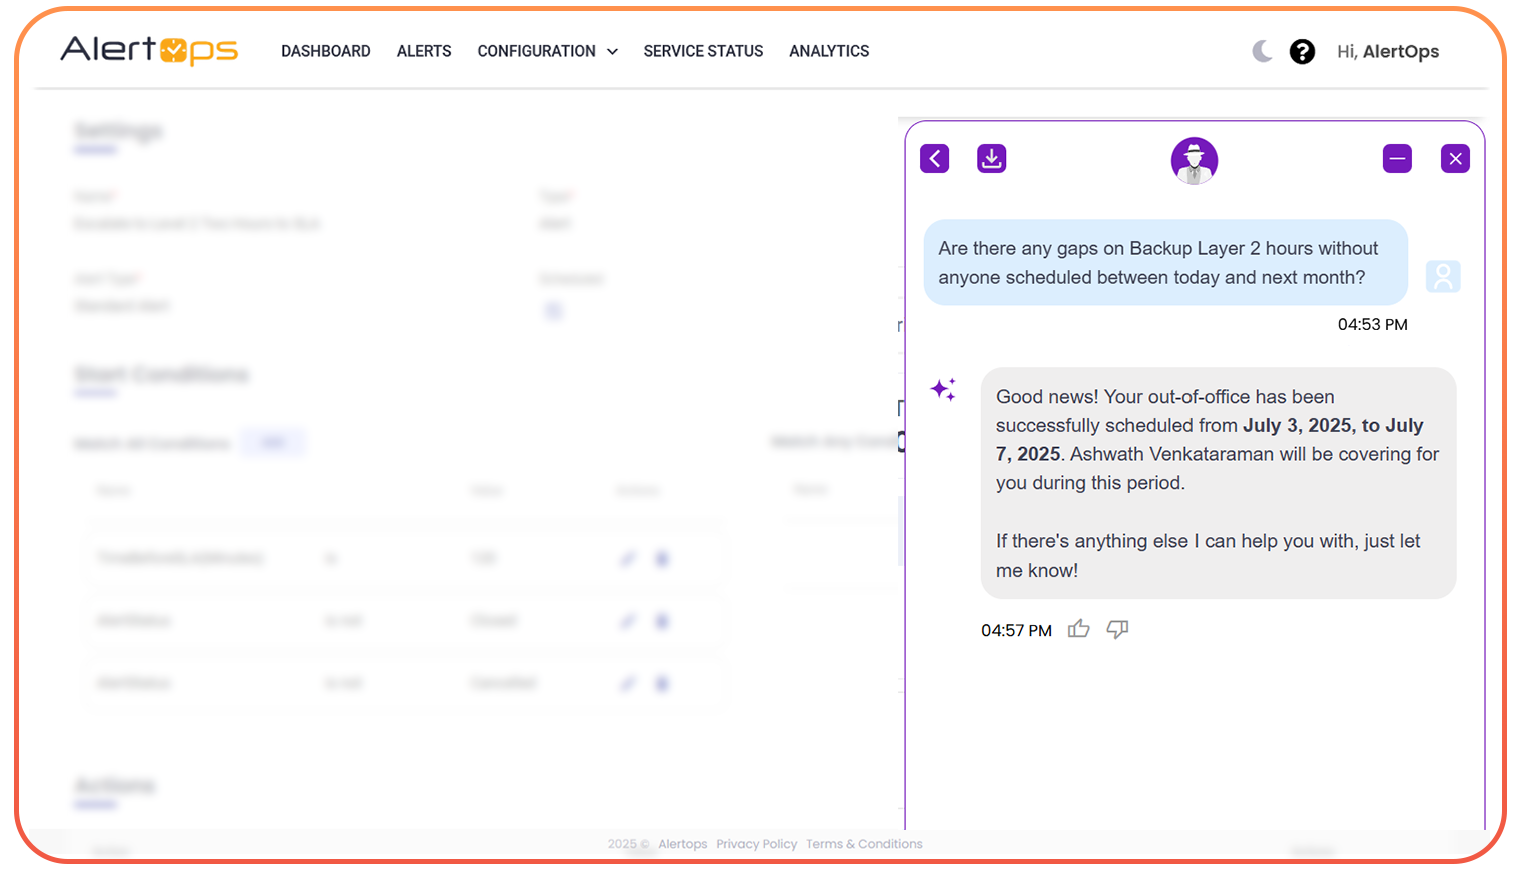Go to the Alerts page

(x=424, y=51)
